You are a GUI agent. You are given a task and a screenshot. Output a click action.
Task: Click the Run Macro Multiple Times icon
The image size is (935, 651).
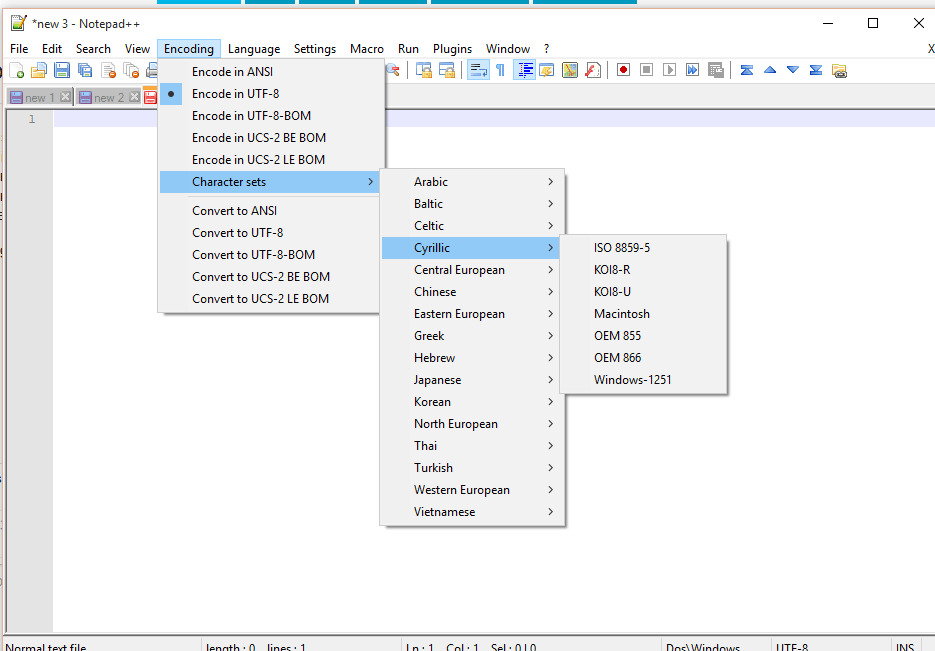[x=693, y=70]
